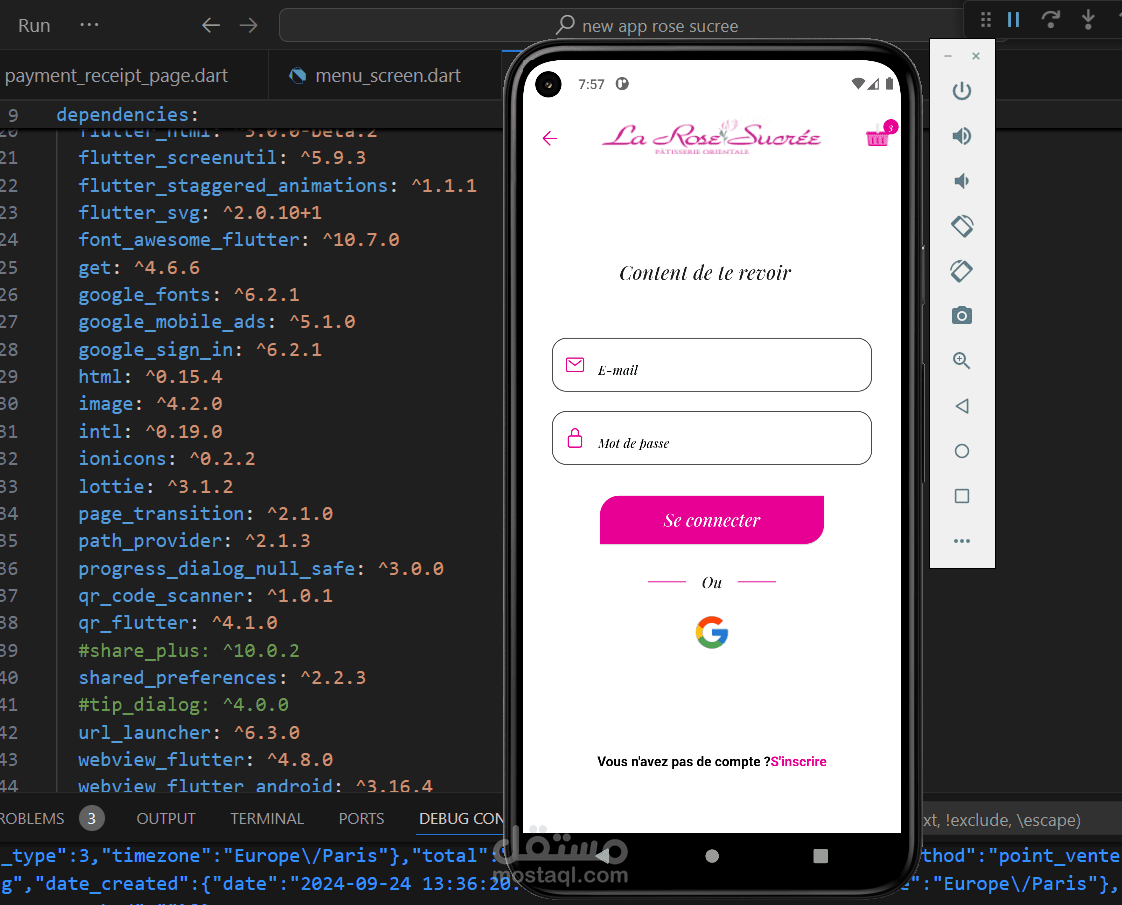Click the La Rose Sucrée logo
Viewport: 1122px width, 905px height.
coord(711,137)
